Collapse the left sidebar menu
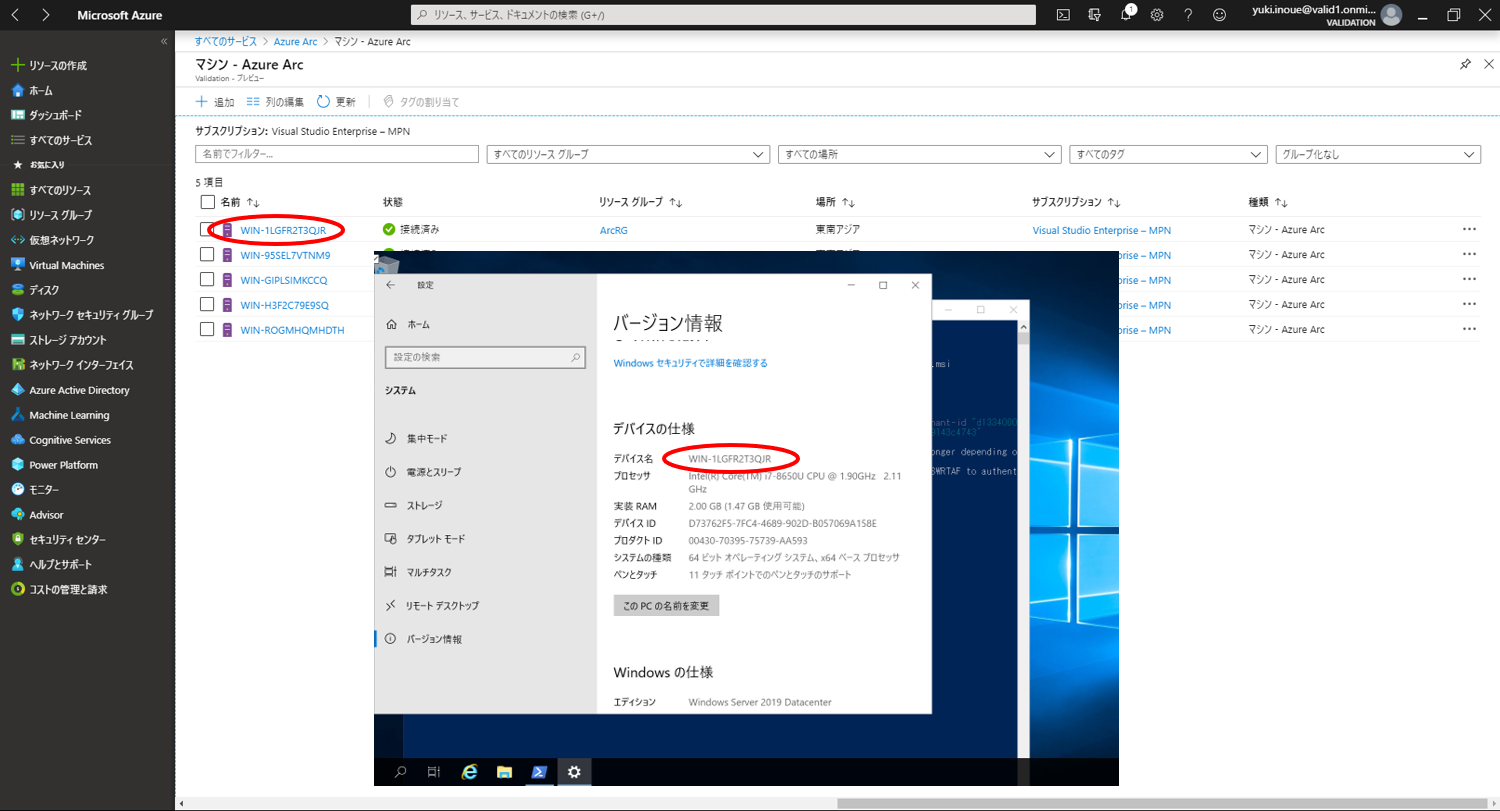The image size is (1500, 811). tap(164, 41)
